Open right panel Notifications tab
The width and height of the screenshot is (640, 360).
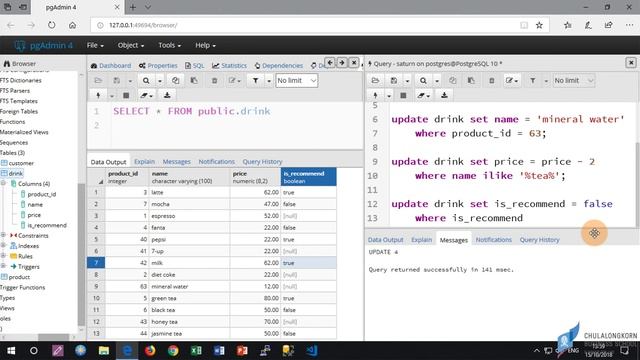pyautogui.click(x=493, y=240)
